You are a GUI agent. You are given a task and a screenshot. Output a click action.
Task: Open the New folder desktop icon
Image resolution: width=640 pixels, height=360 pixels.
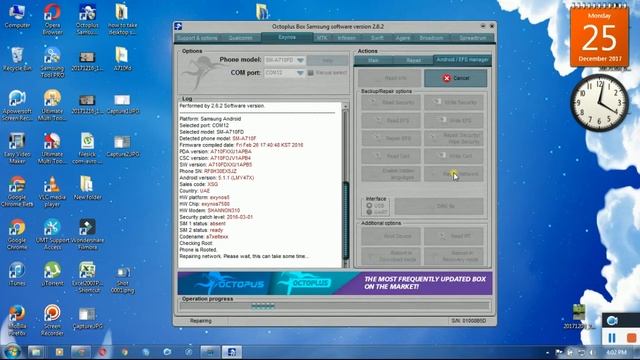tap(87, 188)
